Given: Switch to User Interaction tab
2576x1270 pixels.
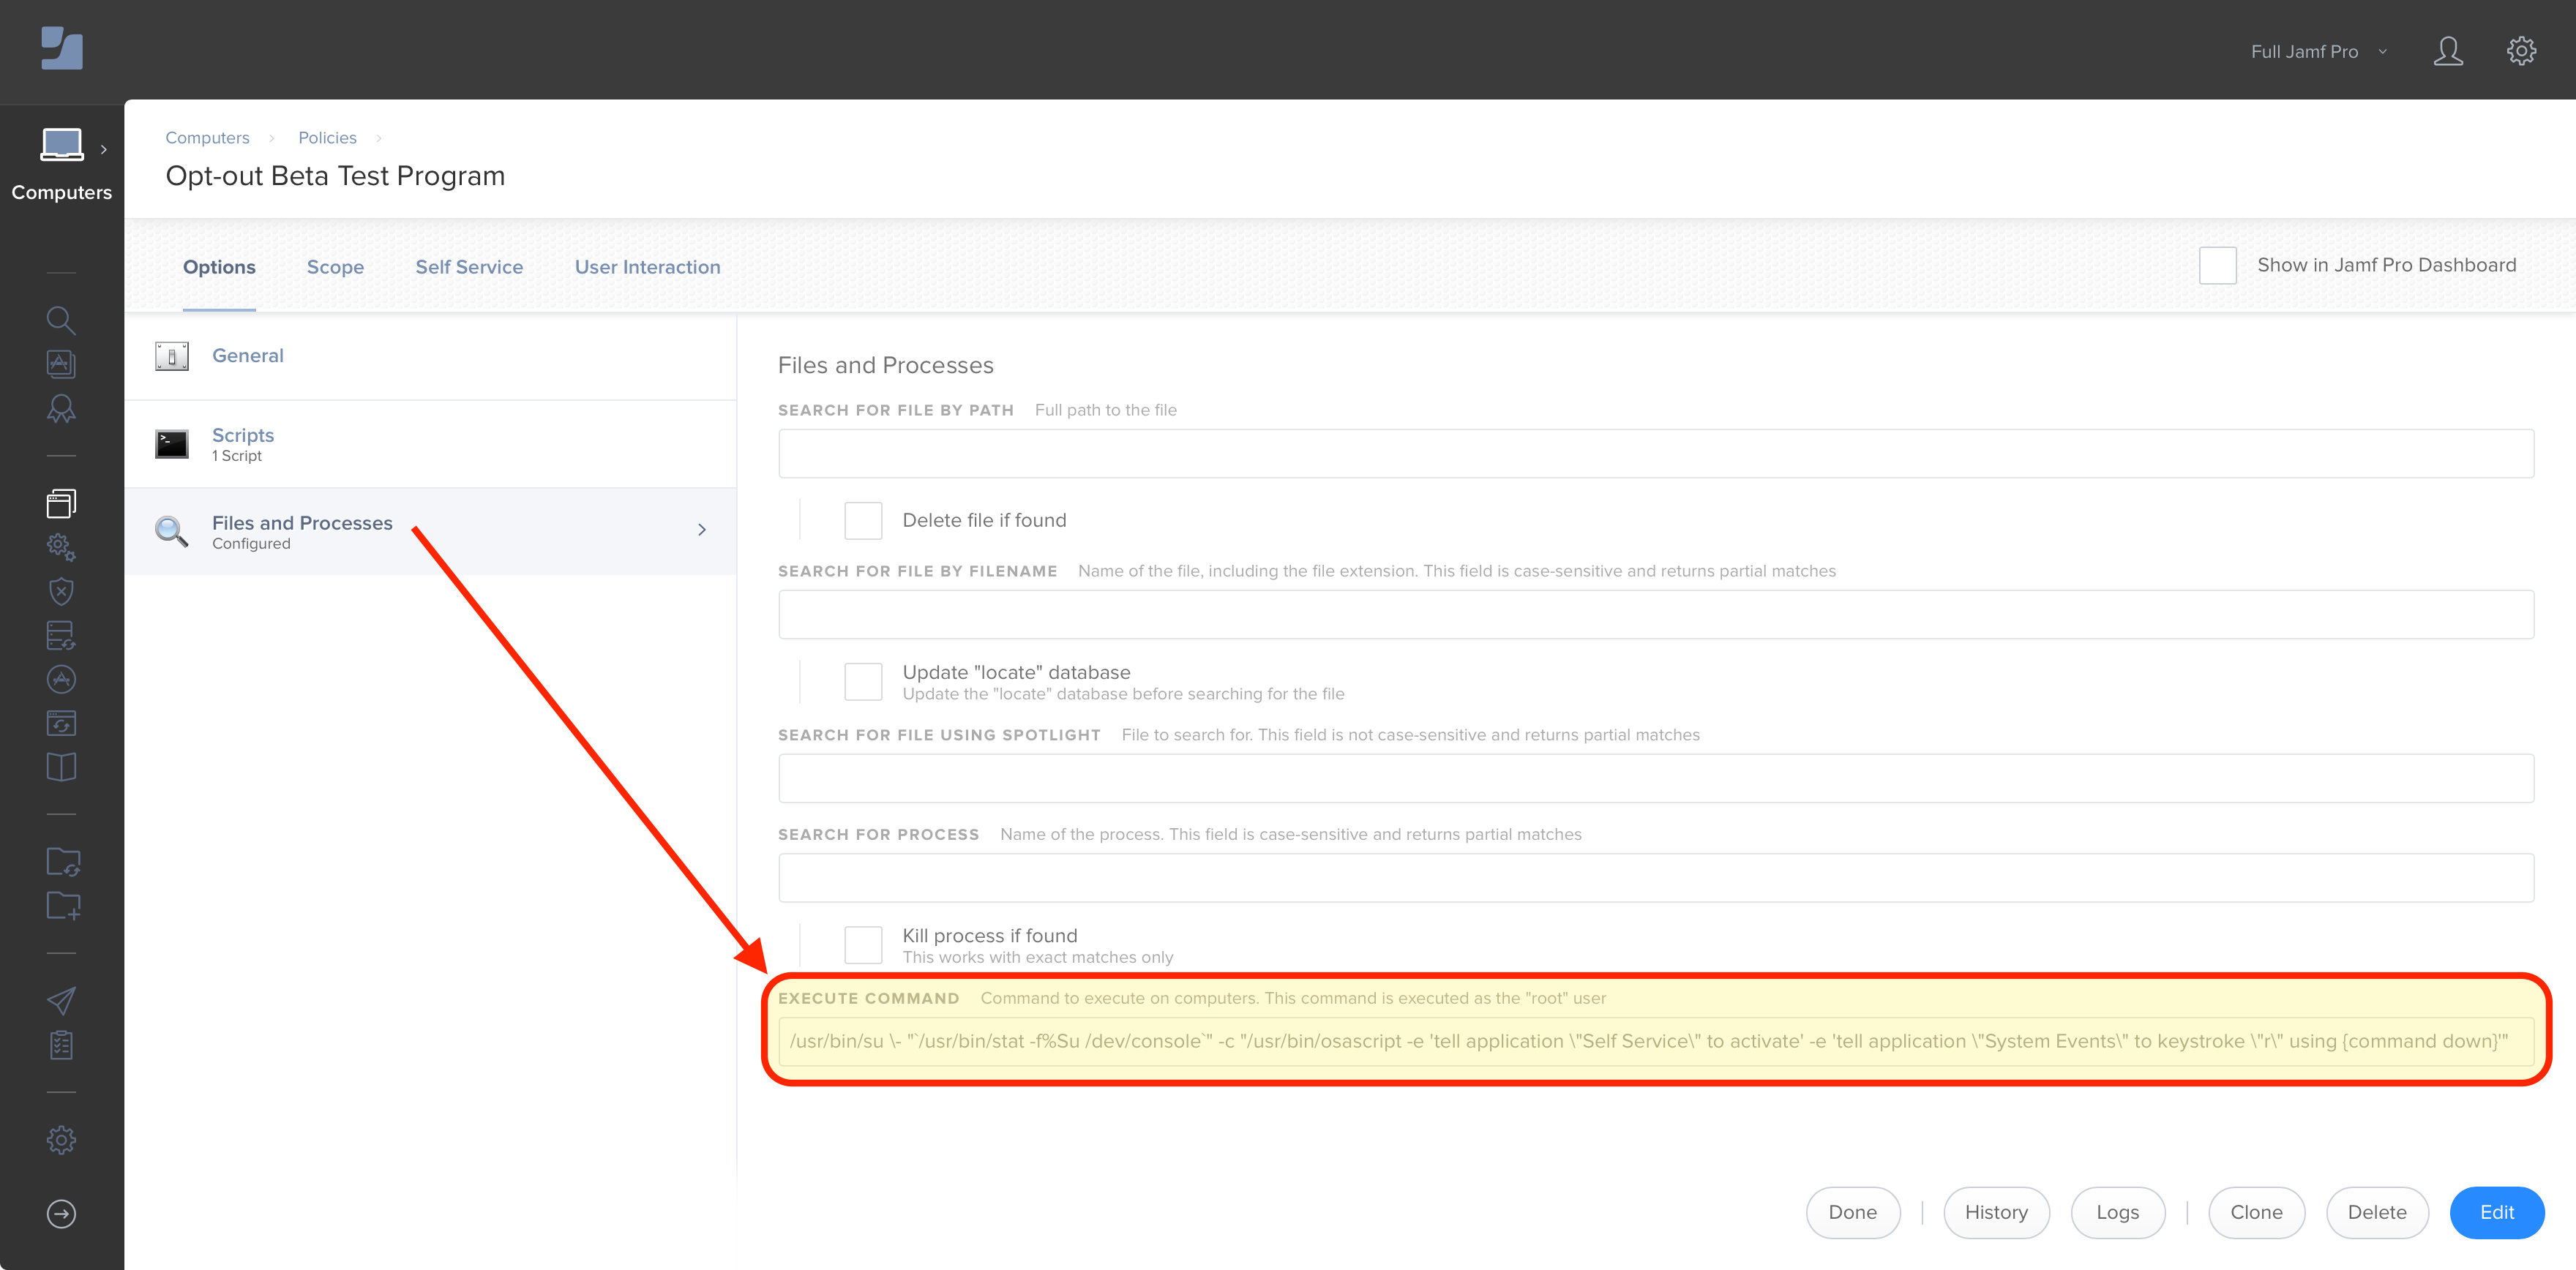Looking at the screenshot, I should pos(647,267).
